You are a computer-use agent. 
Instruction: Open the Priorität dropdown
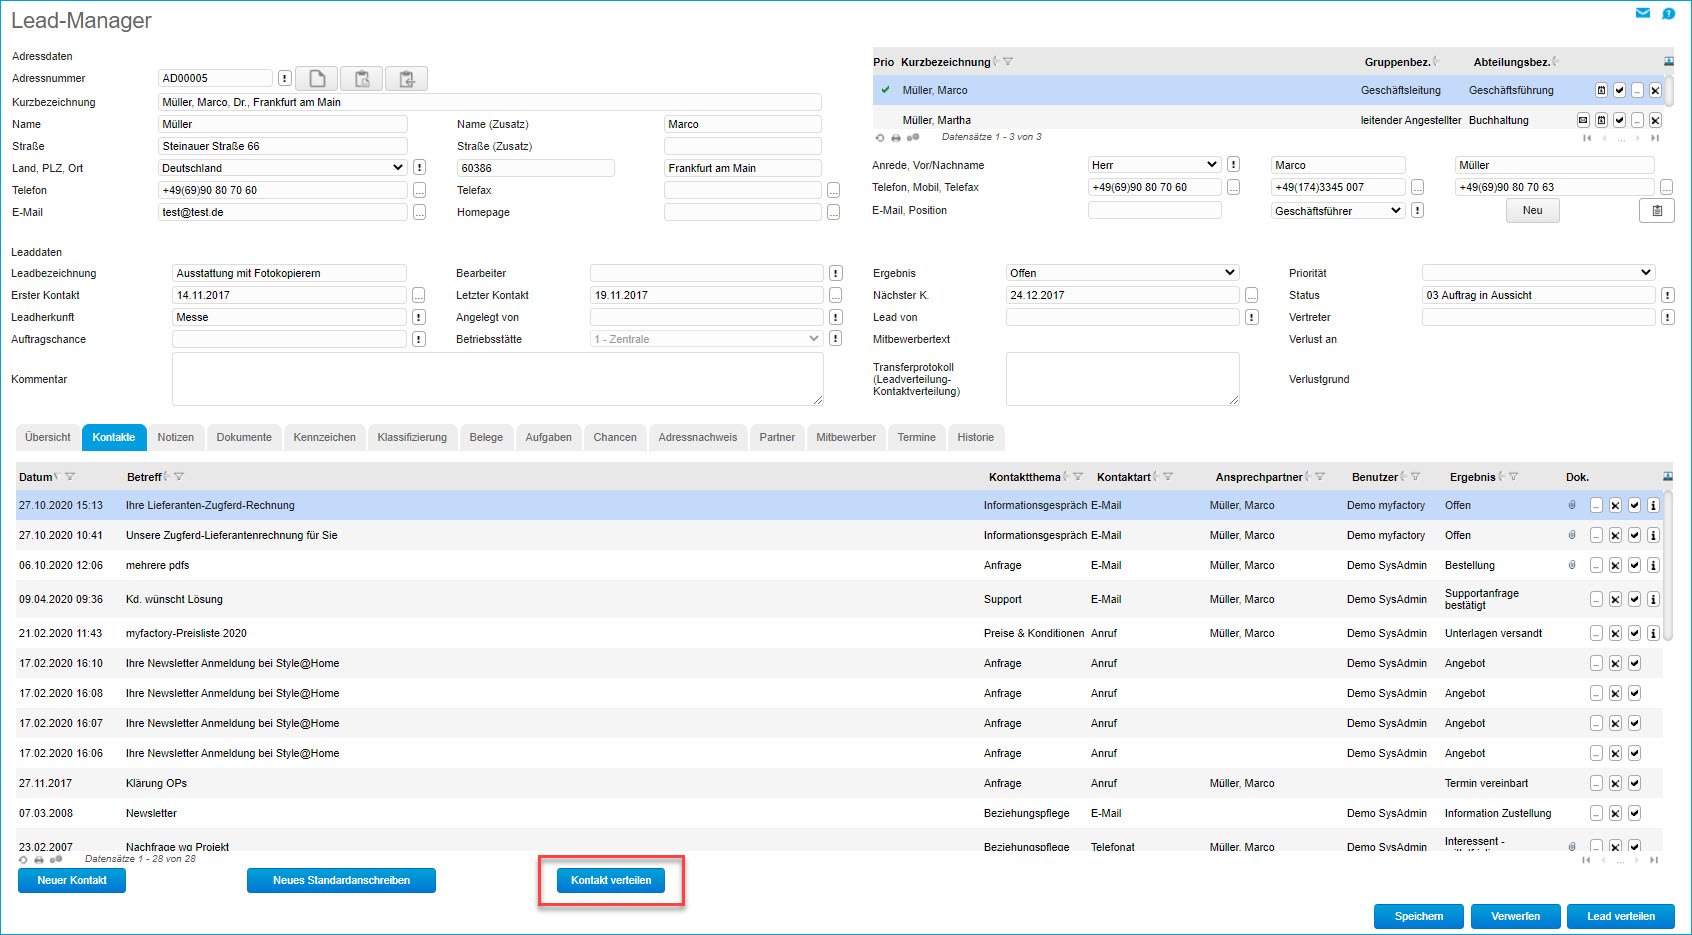coord(1538,273)
